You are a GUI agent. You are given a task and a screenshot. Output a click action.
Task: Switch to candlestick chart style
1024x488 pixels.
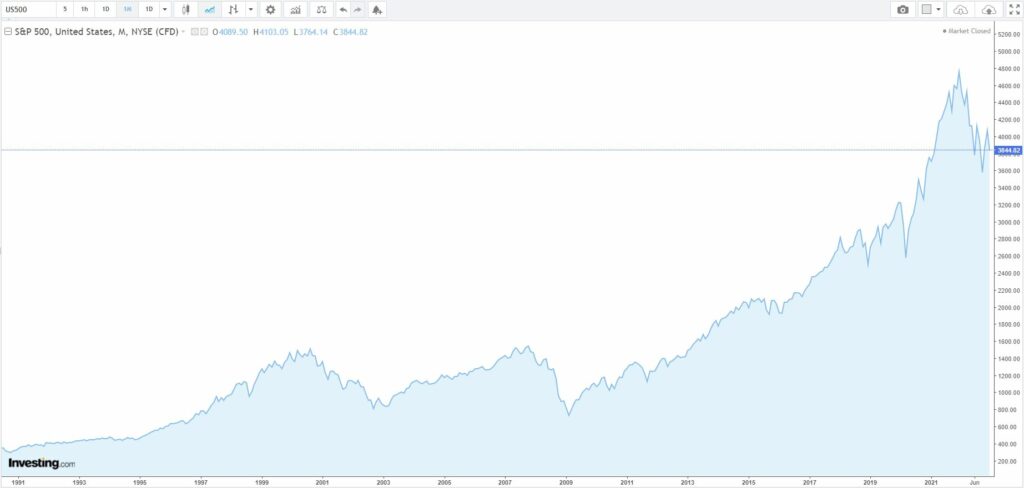185,9
